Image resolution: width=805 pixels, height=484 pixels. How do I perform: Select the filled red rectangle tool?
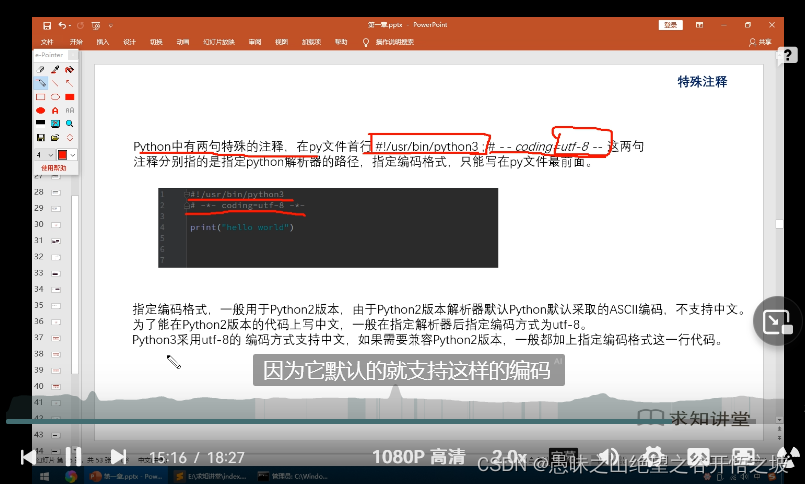coord(69,96)
